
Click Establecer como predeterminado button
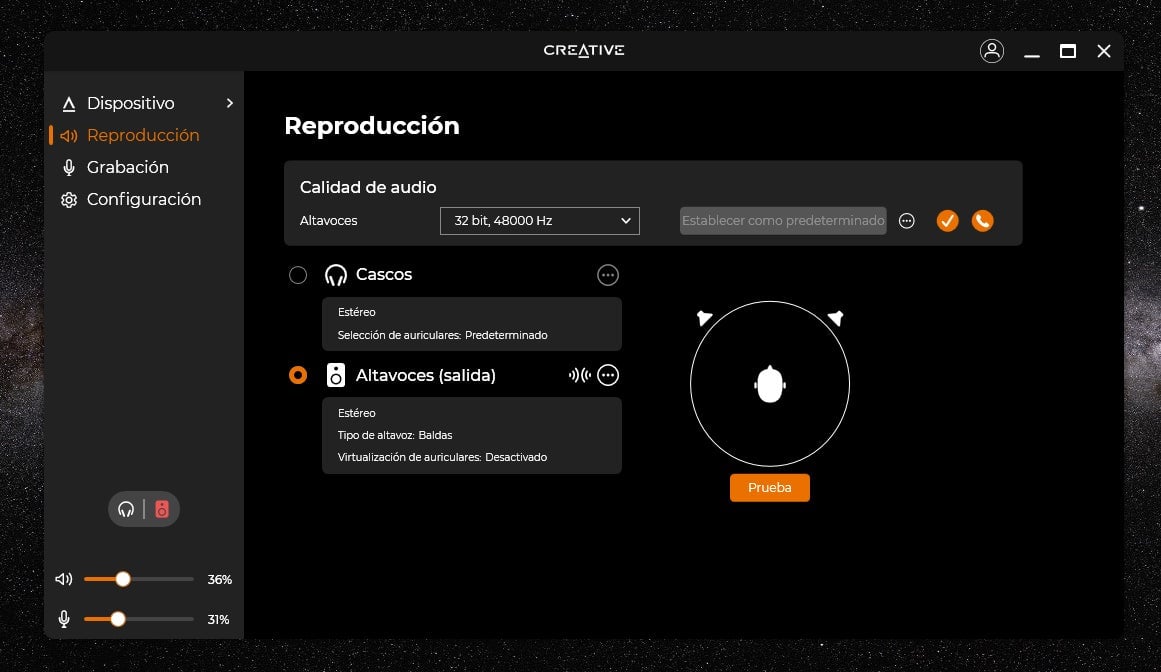click(783, 221)
